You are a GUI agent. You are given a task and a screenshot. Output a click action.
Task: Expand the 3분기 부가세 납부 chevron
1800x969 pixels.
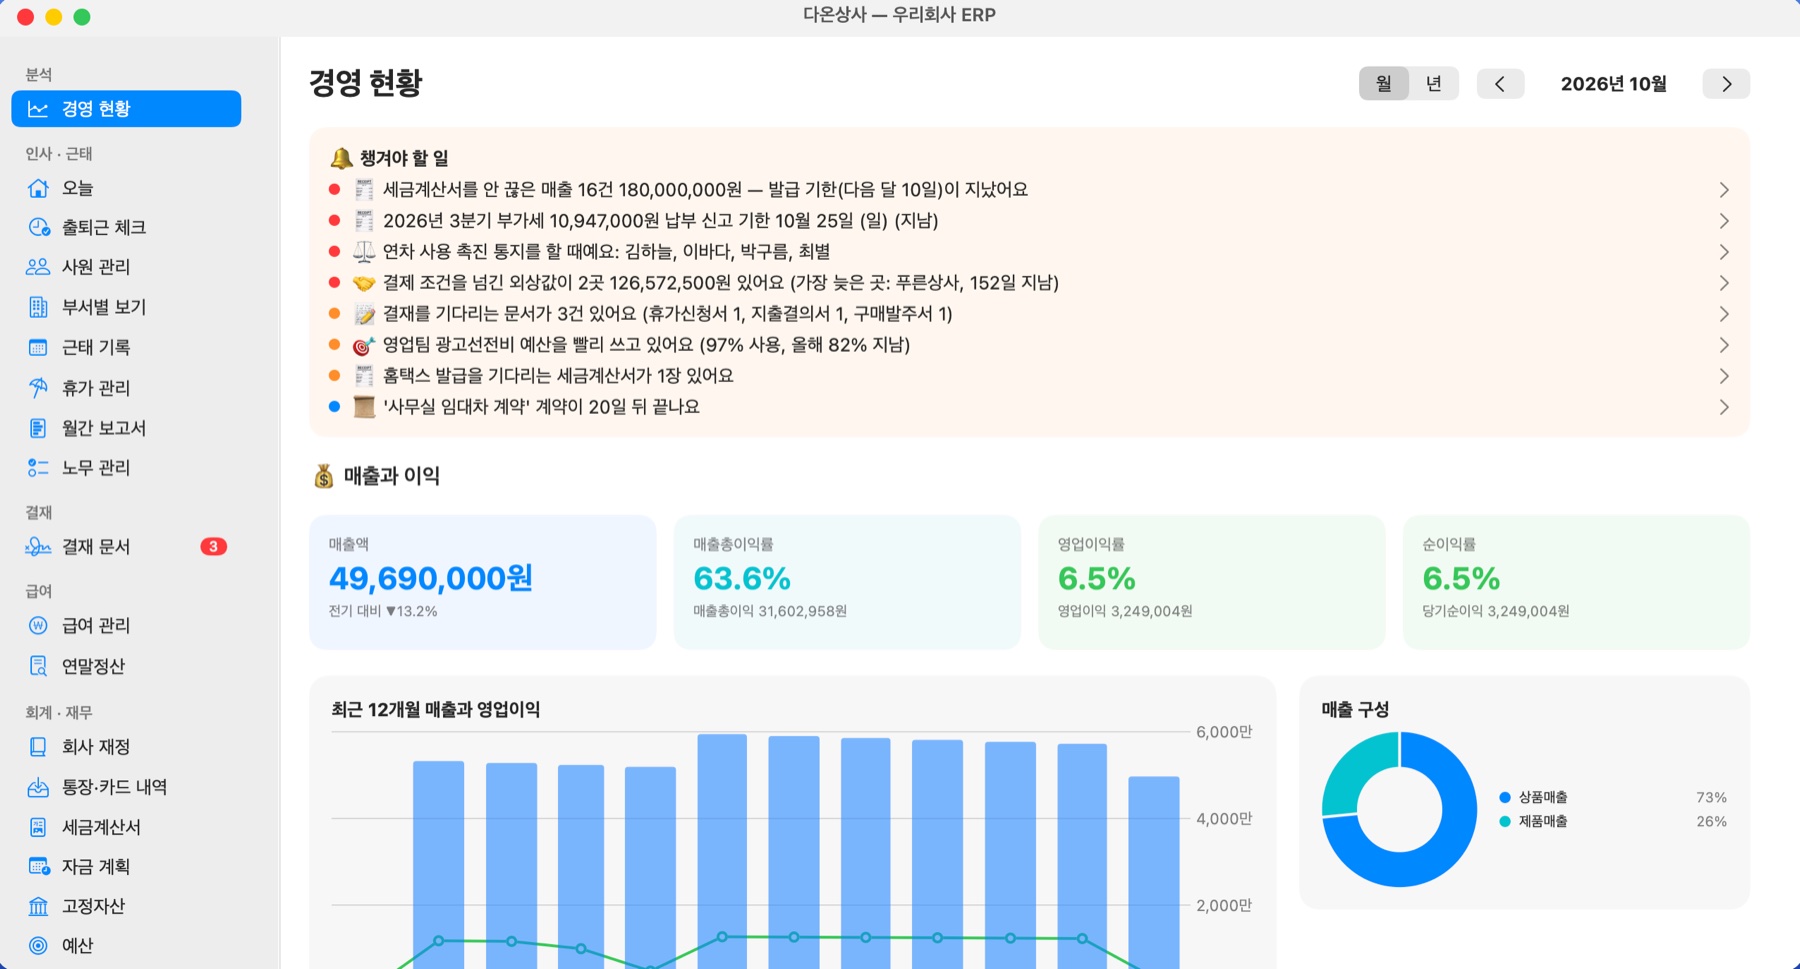(1724, 221)
